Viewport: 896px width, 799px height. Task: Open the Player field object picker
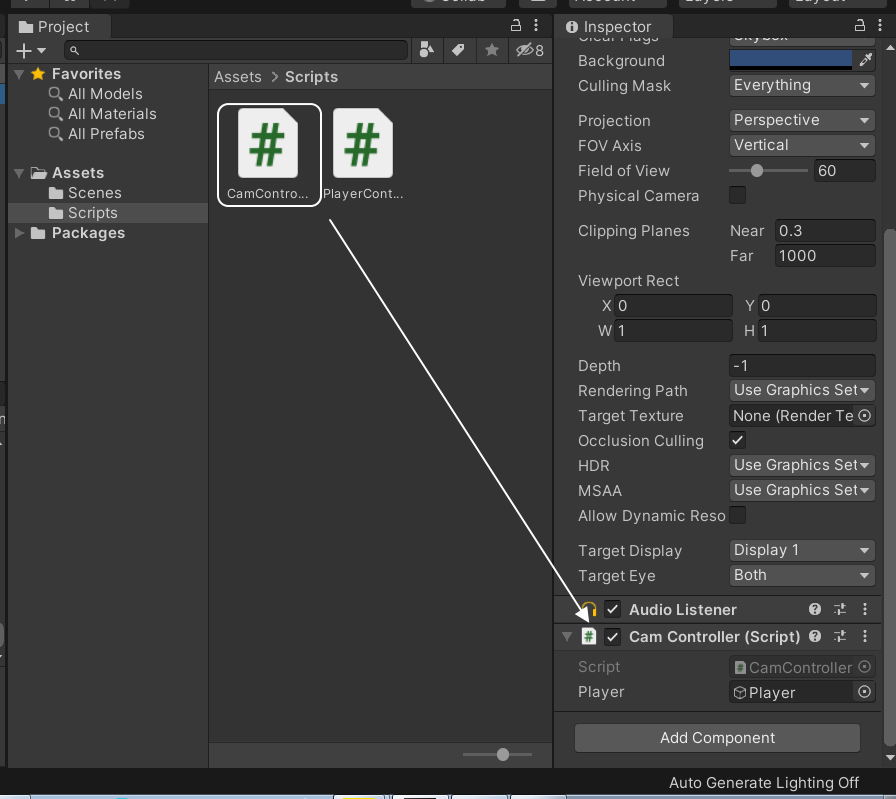click(x=865, y=692)
